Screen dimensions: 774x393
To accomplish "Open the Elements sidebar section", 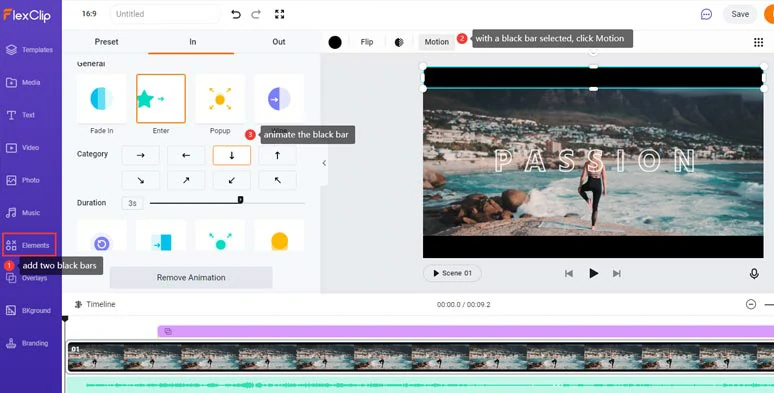I will tap(30, 245).
